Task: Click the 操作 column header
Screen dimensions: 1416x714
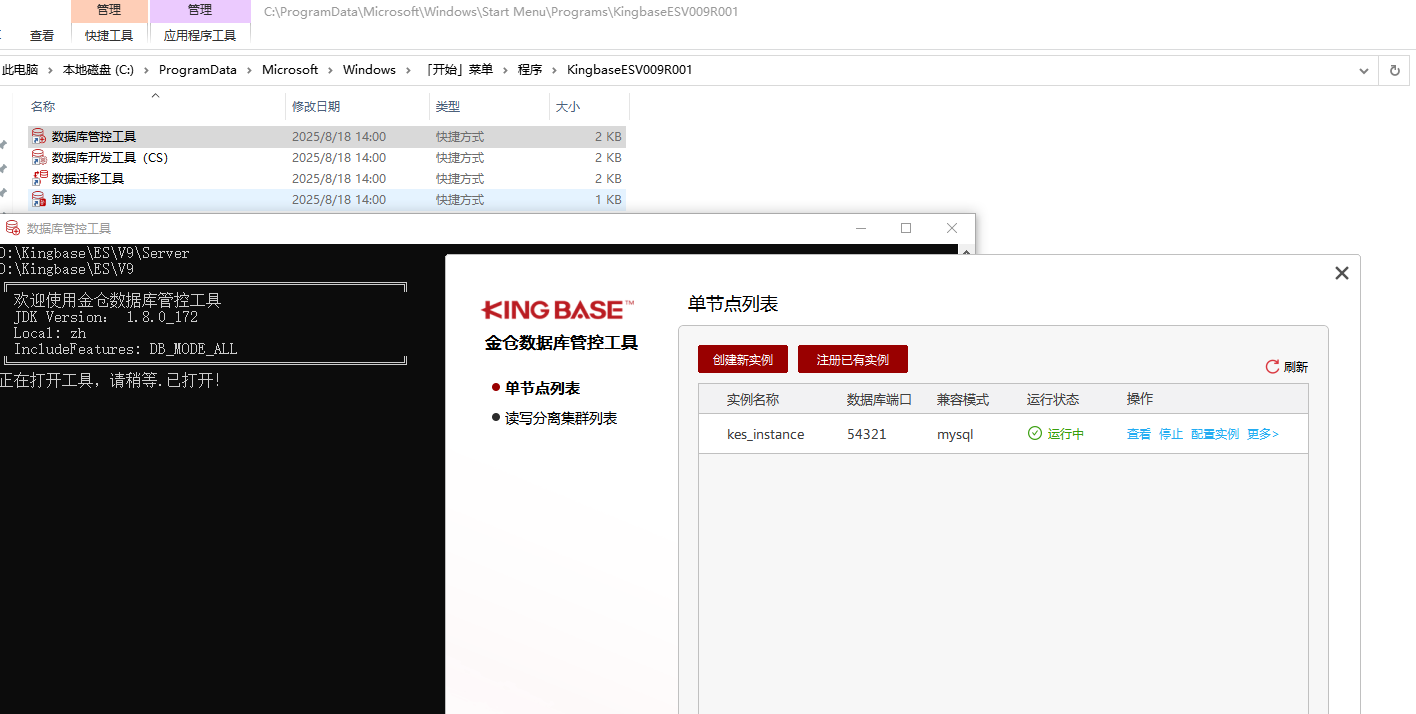Action: coord(1140,399)
